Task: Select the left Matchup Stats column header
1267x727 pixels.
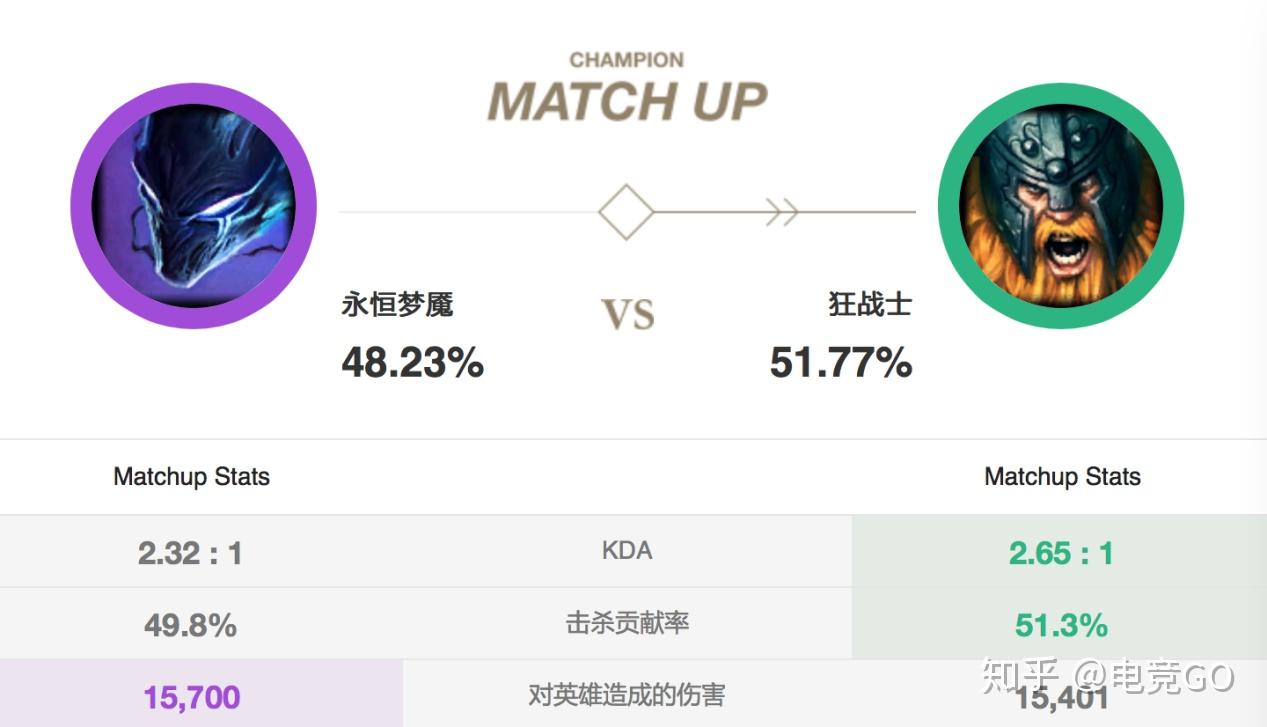Action: (x=190, y=477)
